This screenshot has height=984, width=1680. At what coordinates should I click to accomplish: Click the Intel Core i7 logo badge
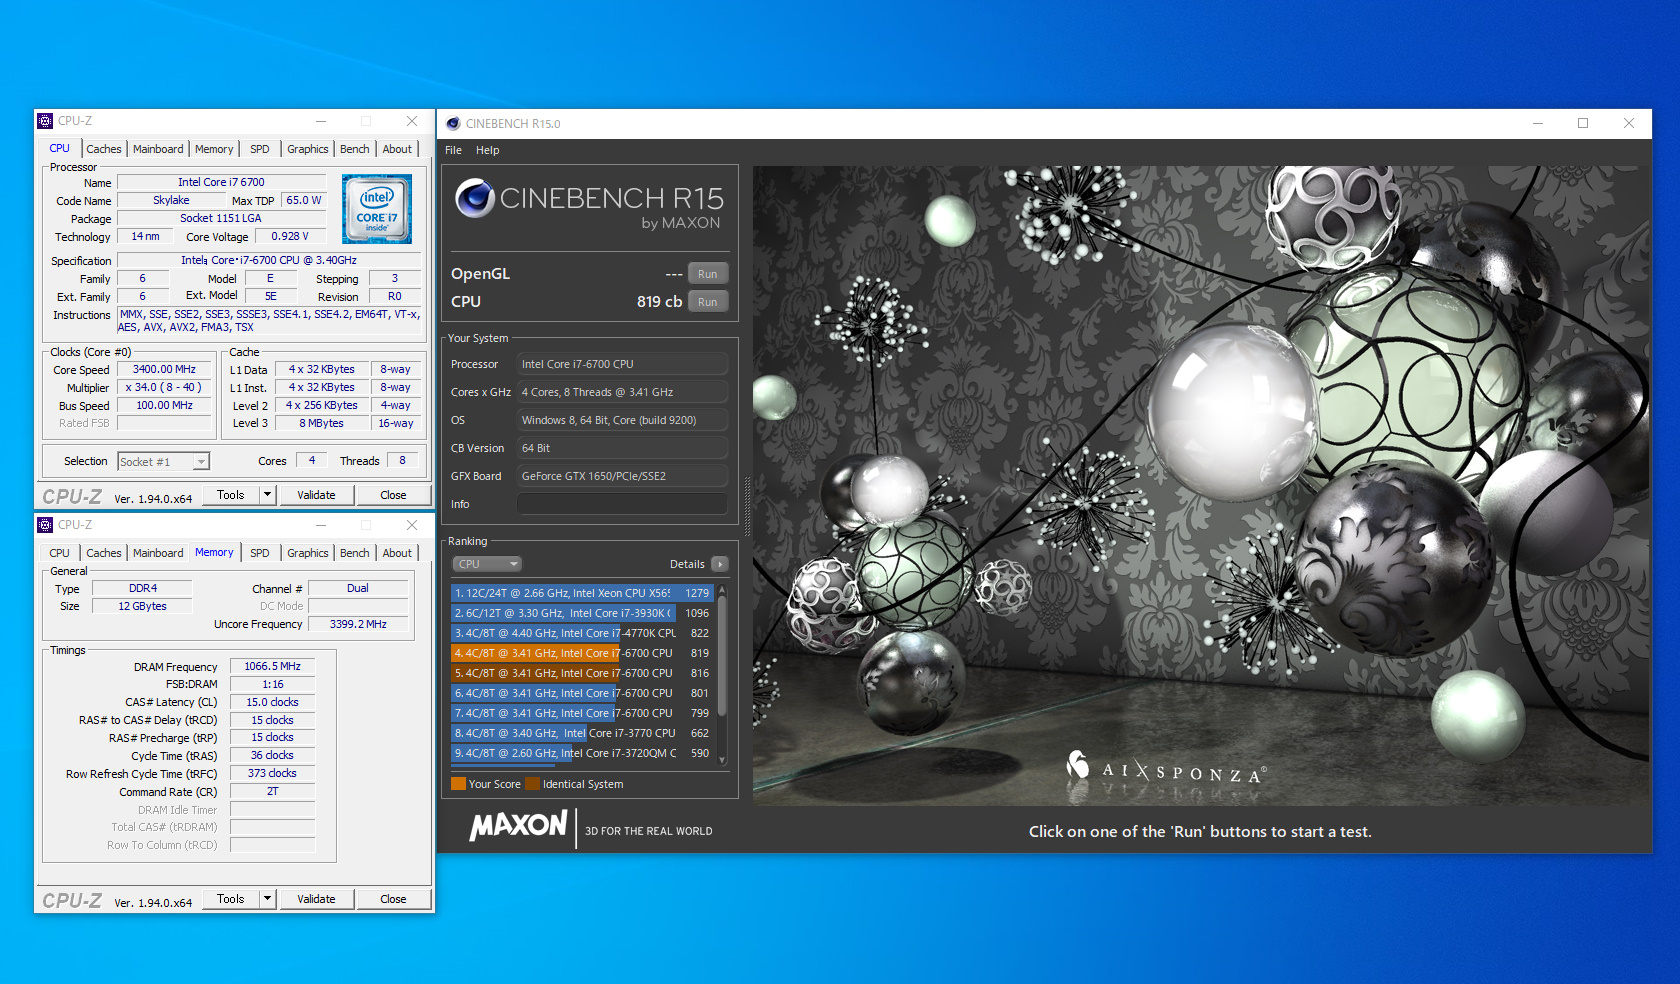(377, 209)
